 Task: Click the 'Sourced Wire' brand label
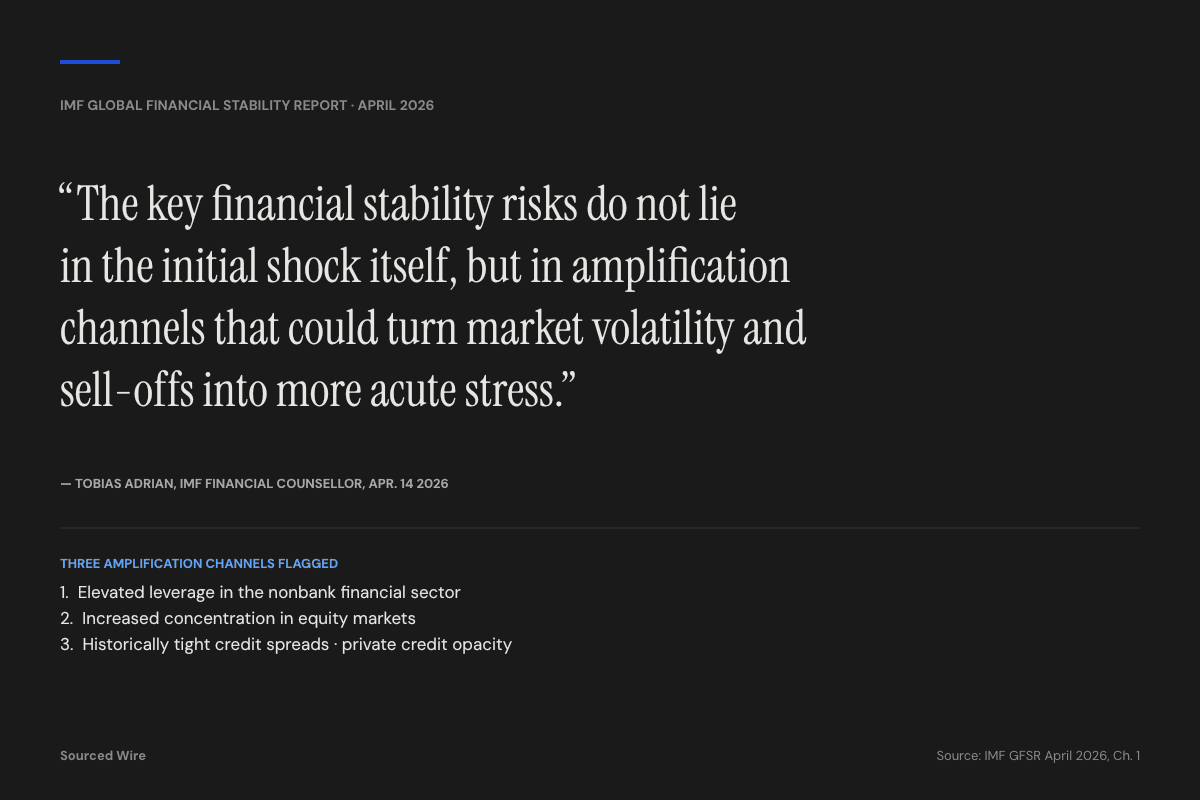coord(103,755)
